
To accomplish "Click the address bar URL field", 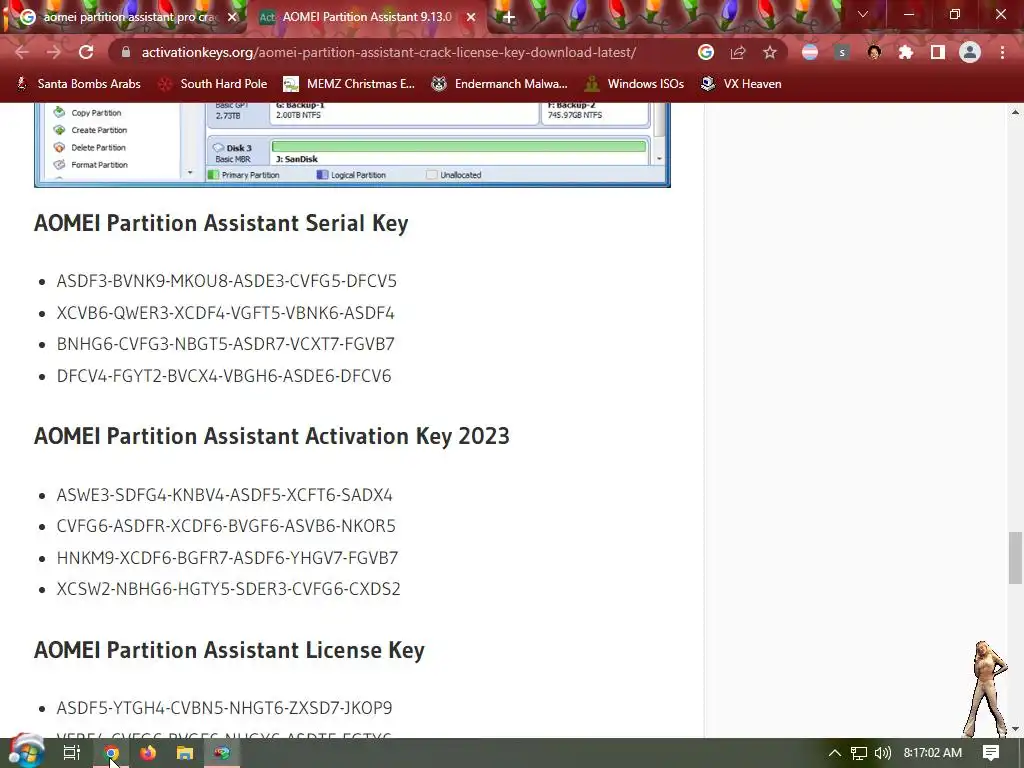I will [x=389, y=52].
